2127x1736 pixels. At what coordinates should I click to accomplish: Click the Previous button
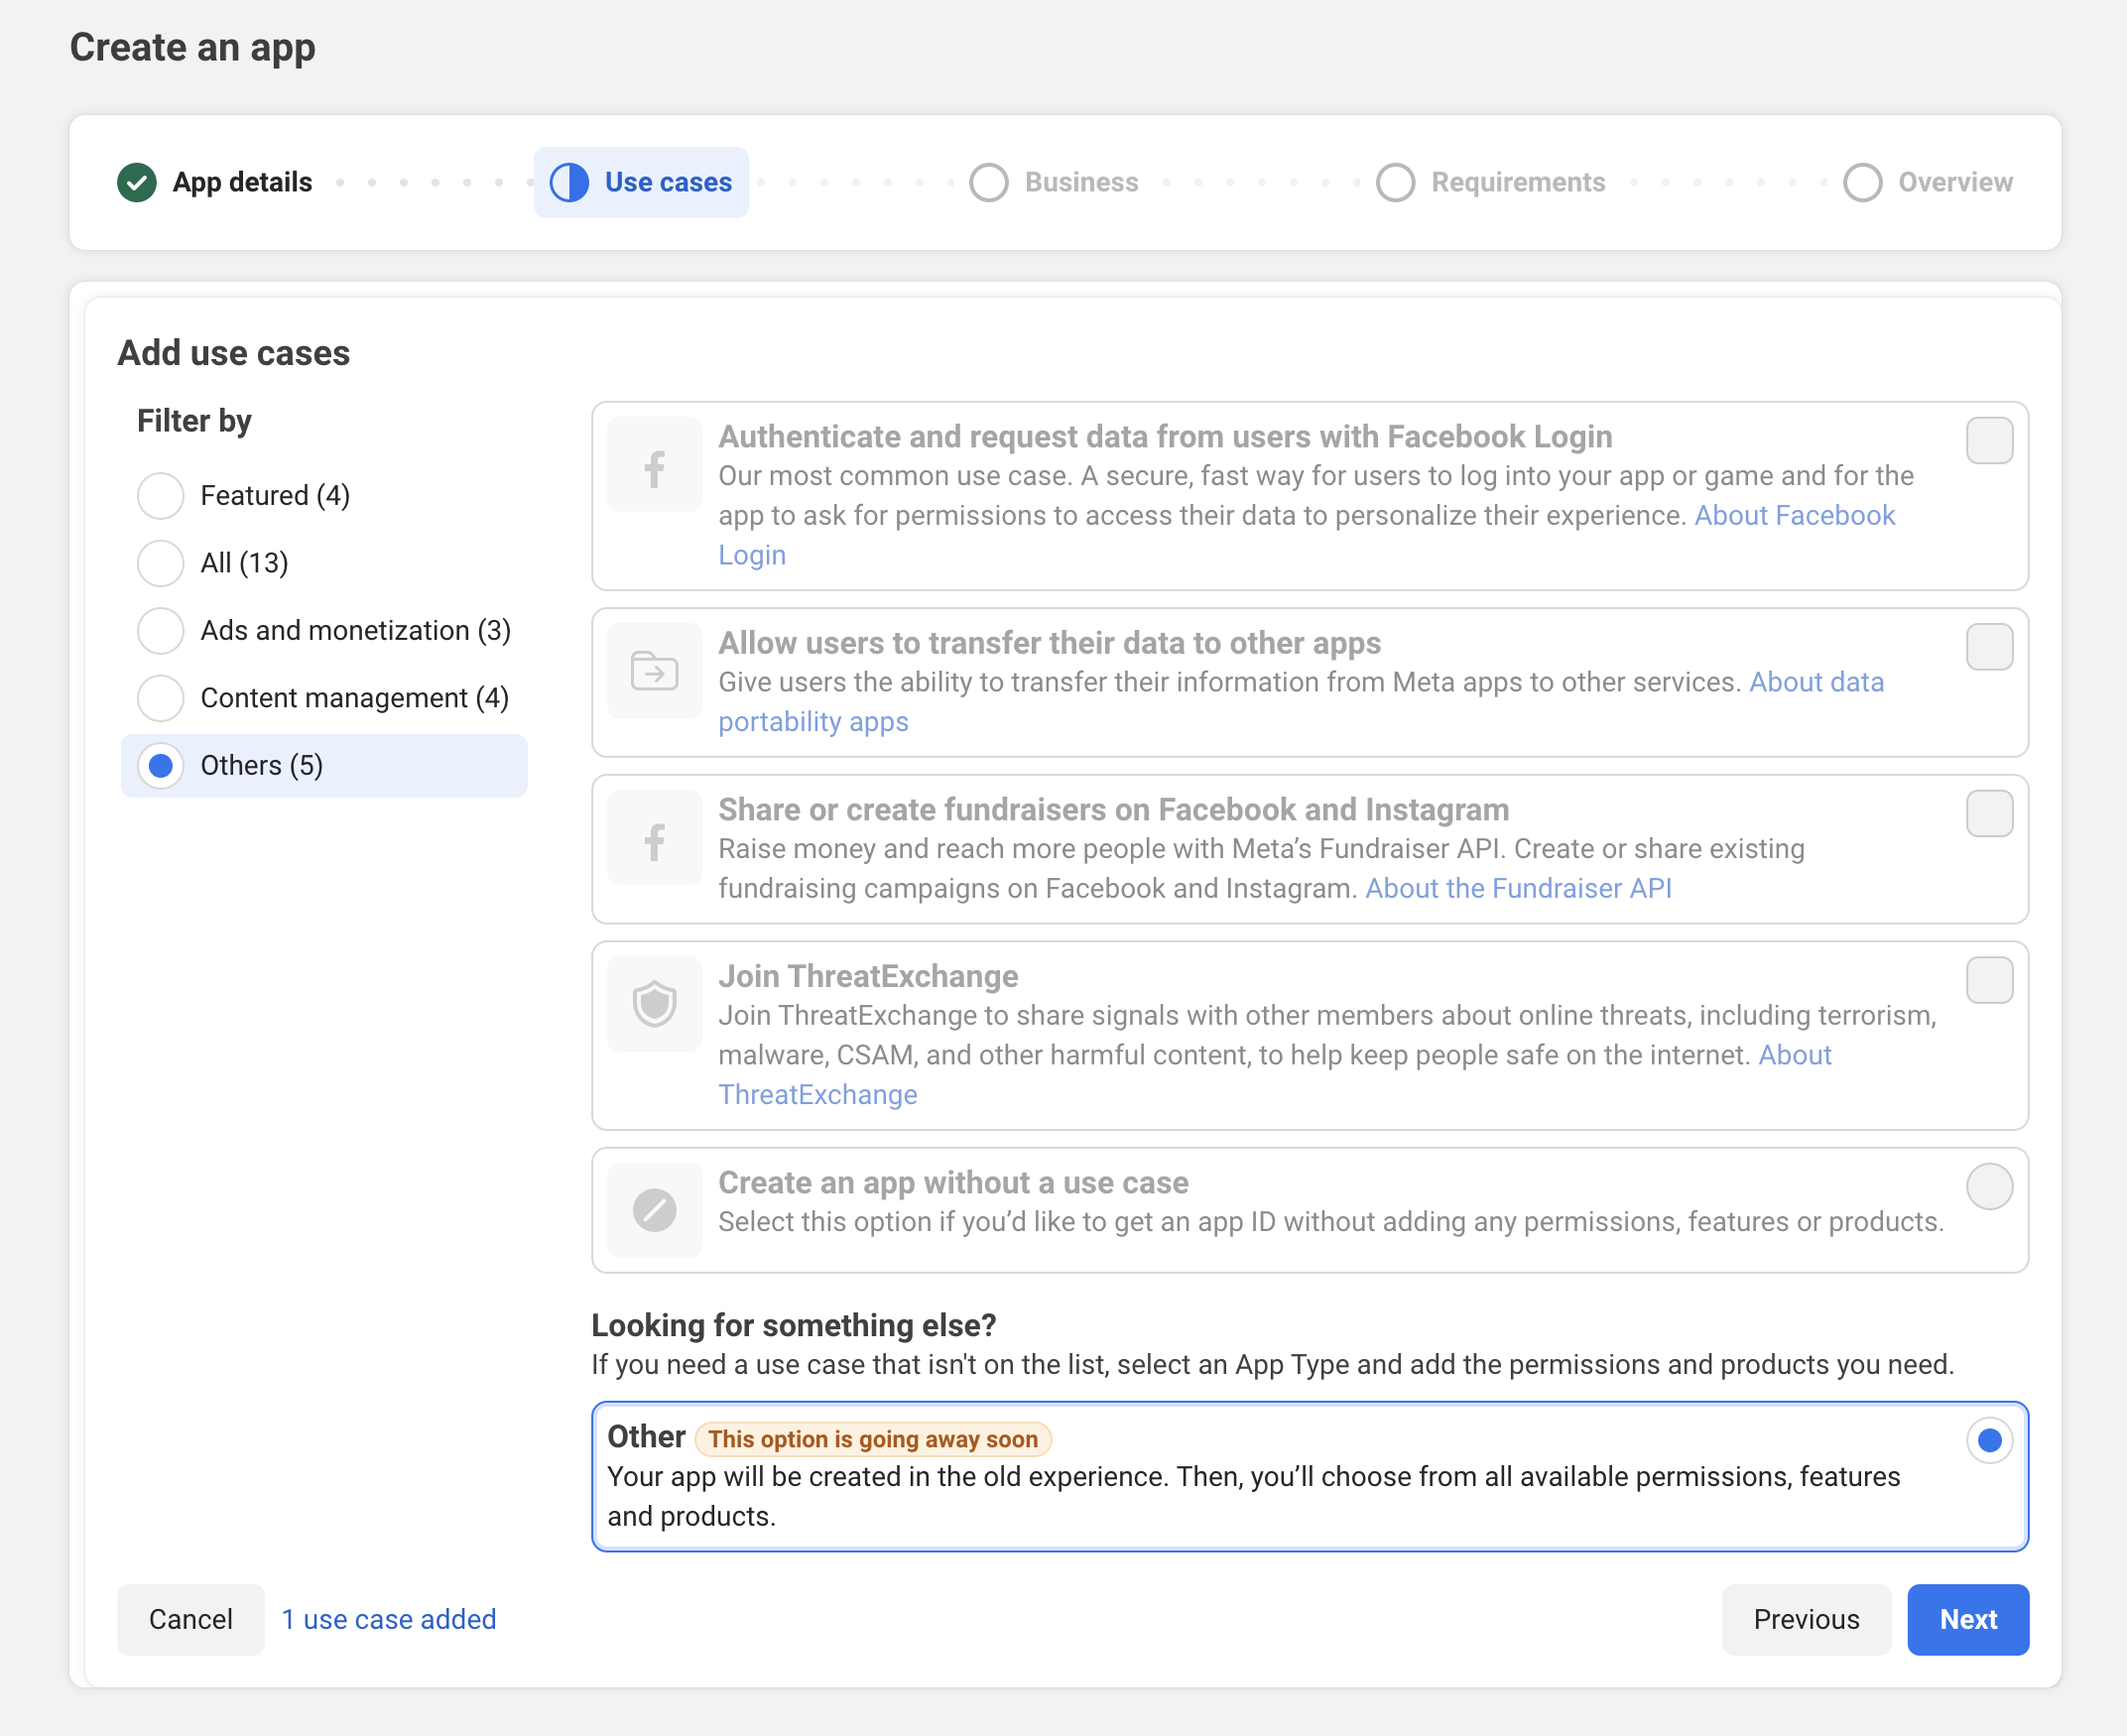pos(1805,1619)
